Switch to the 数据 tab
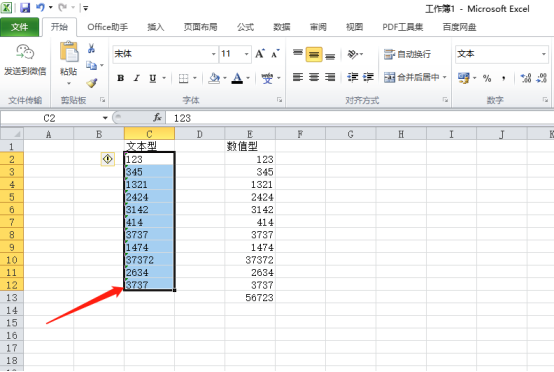The height and width of the screenshot is (372, 554). (282, 27)
